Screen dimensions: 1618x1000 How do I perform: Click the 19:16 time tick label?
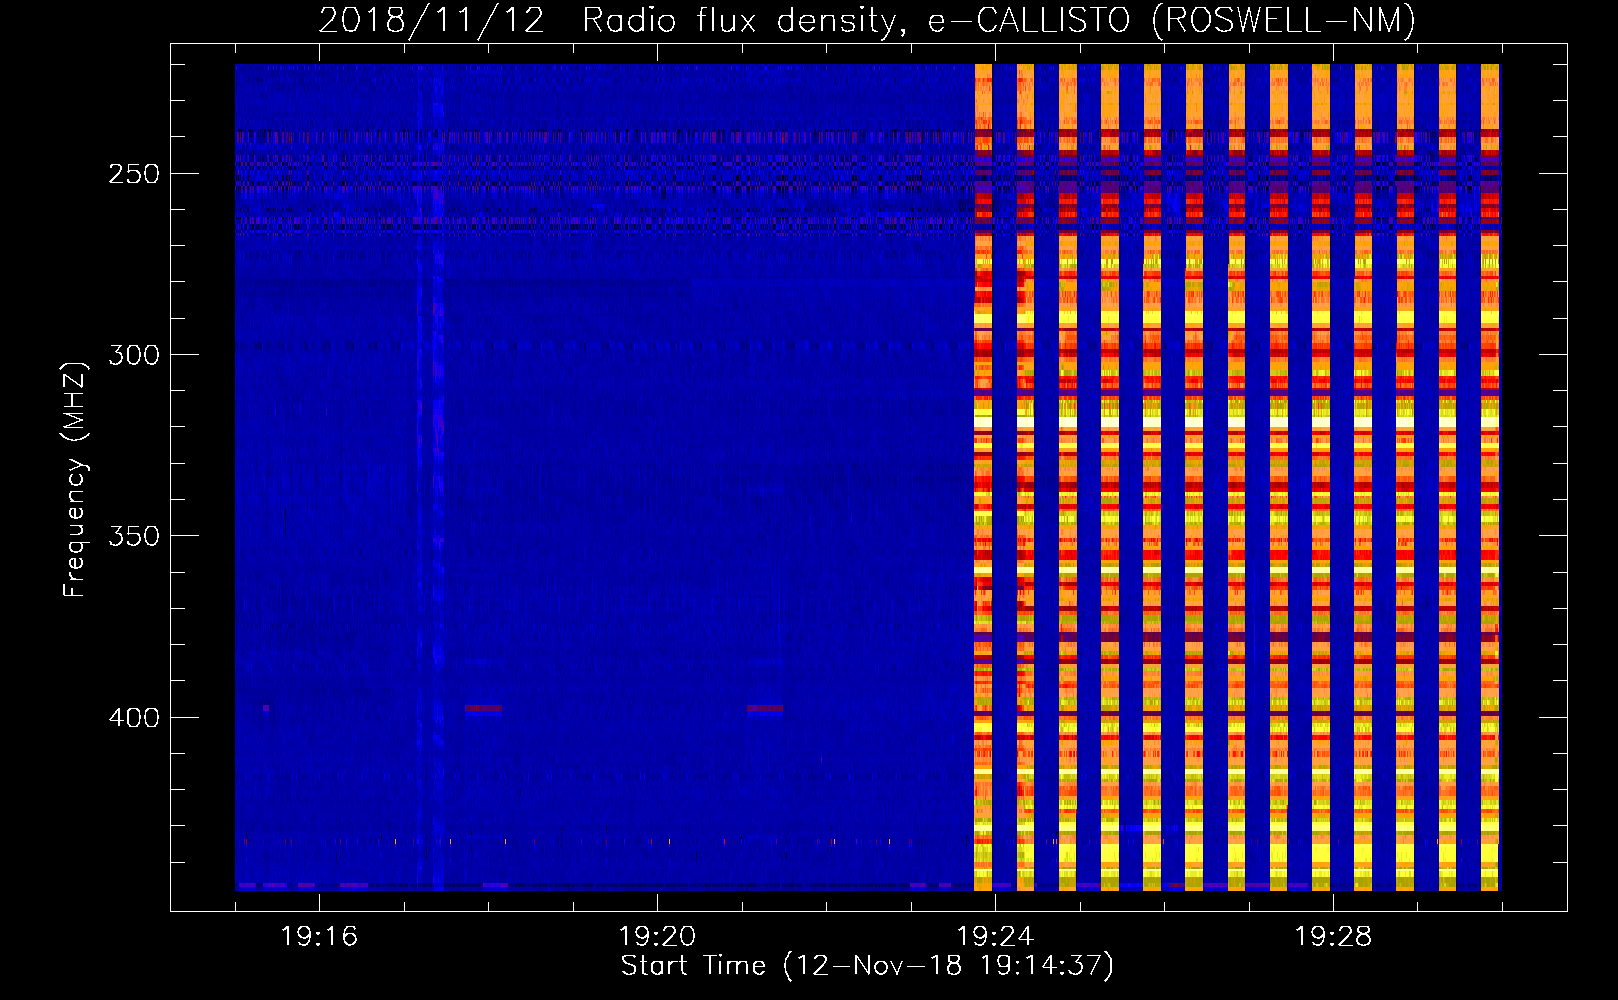[x=319, y=937]
